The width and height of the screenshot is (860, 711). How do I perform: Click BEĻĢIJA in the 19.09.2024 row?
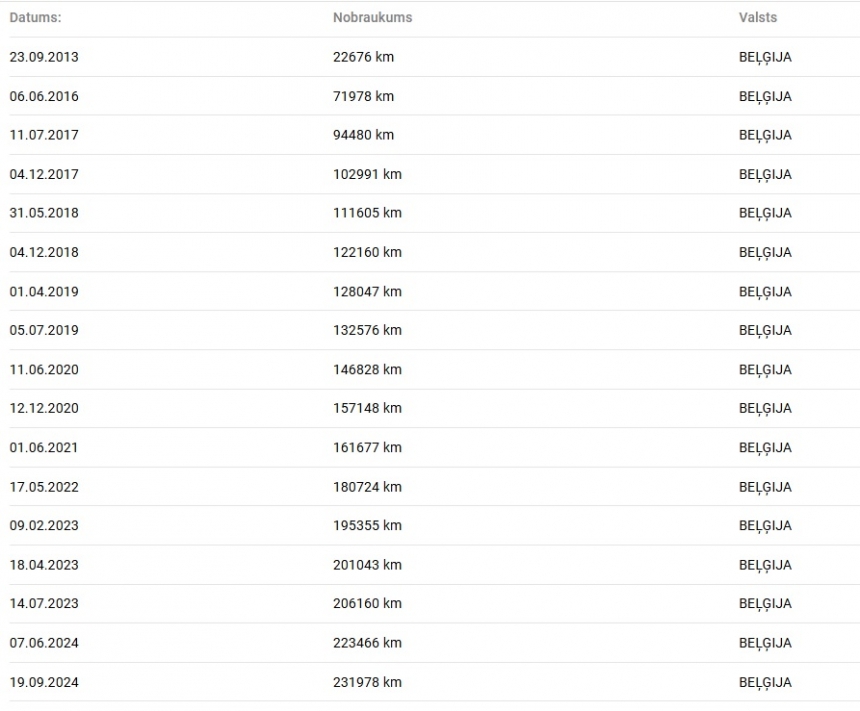765,682
